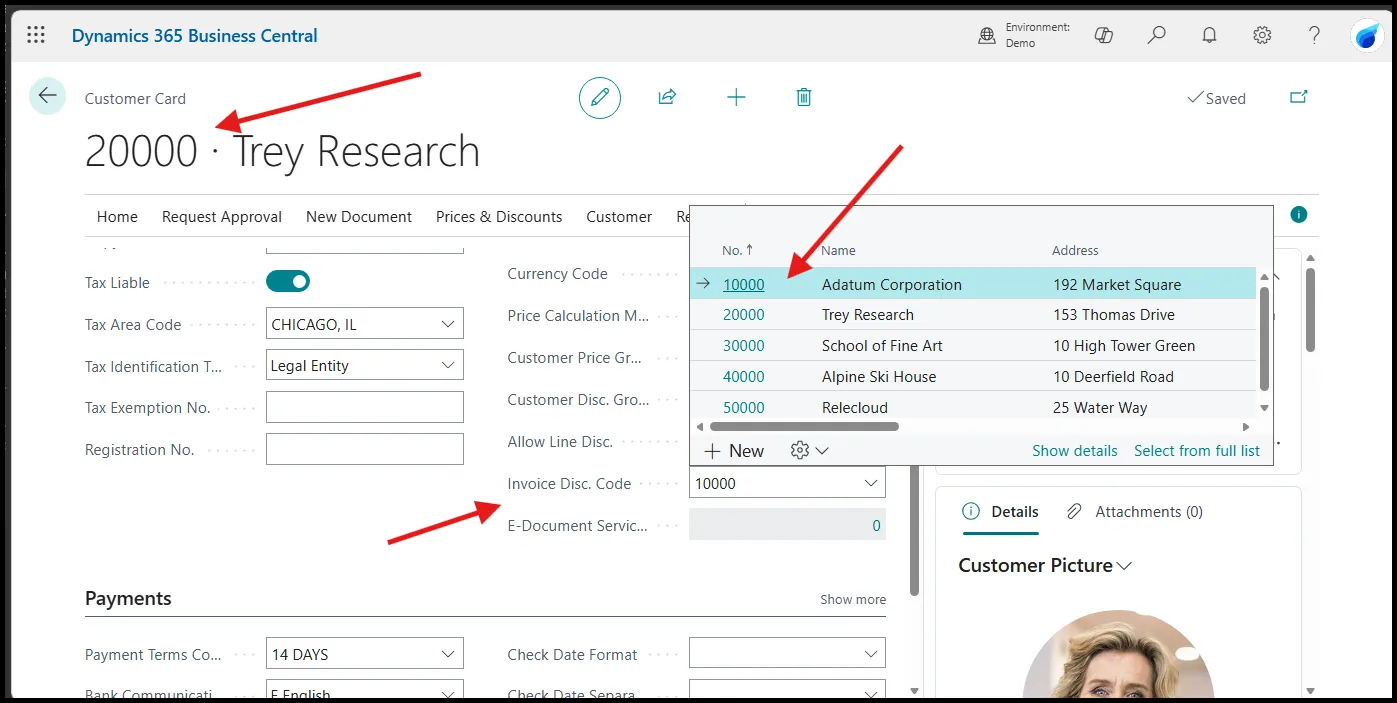Click the 153 Thomas Drive address
The image size is (1397, 703).
1113,314
